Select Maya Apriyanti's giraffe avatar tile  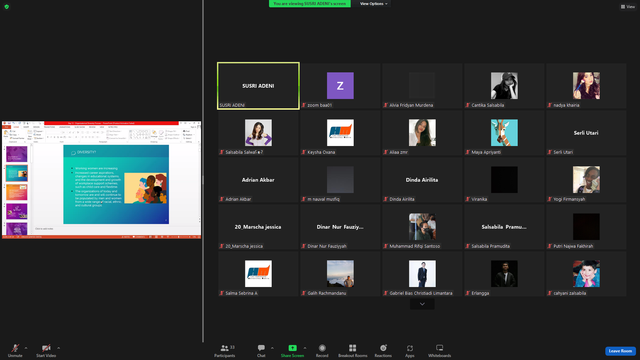point(504,133)
